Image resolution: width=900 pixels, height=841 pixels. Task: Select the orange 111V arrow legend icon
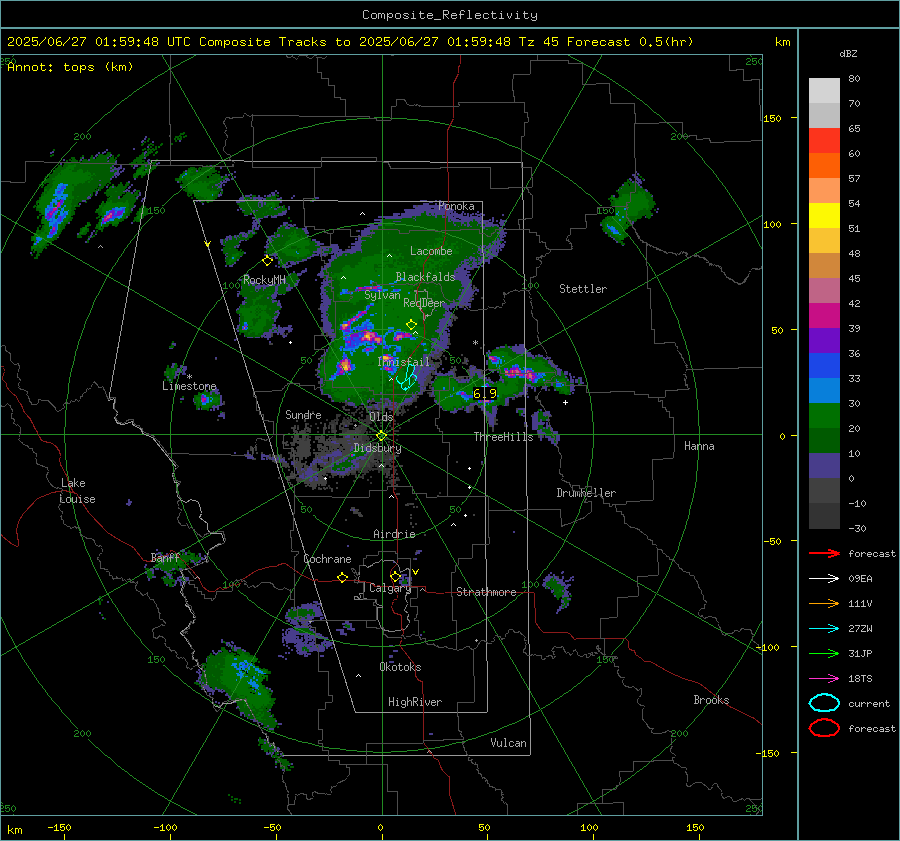824,603
